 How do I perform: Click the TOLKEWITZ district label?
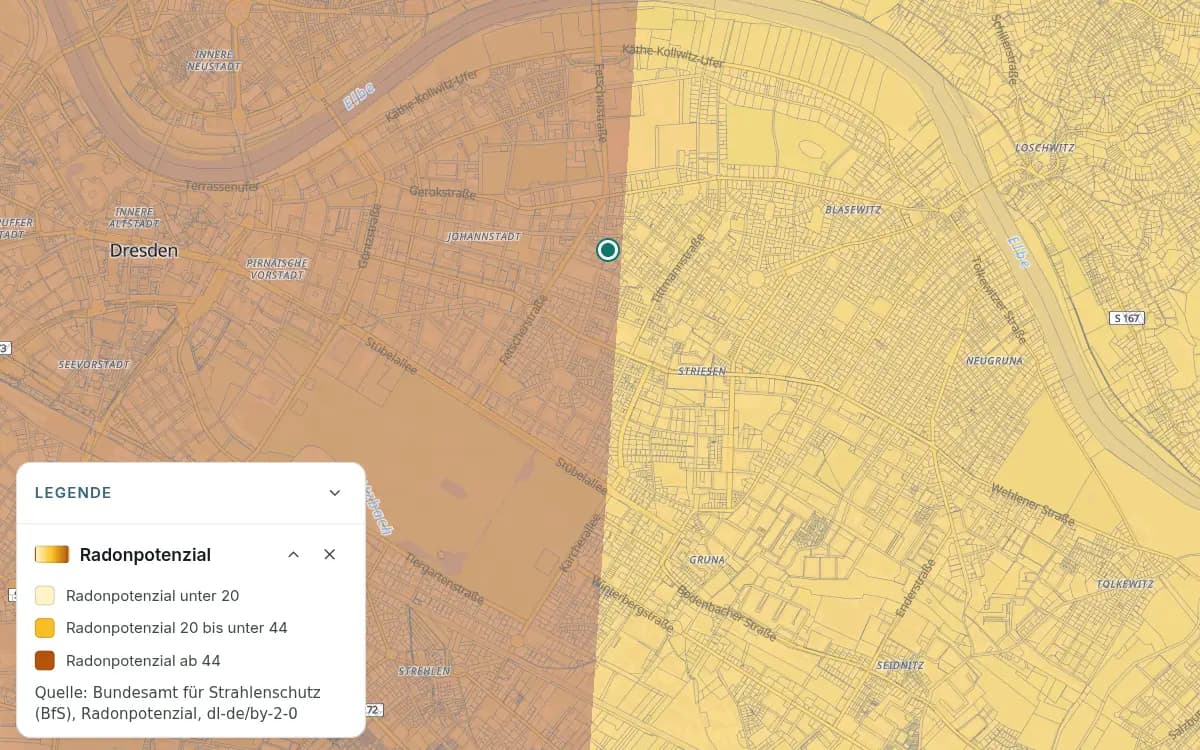1125,584
